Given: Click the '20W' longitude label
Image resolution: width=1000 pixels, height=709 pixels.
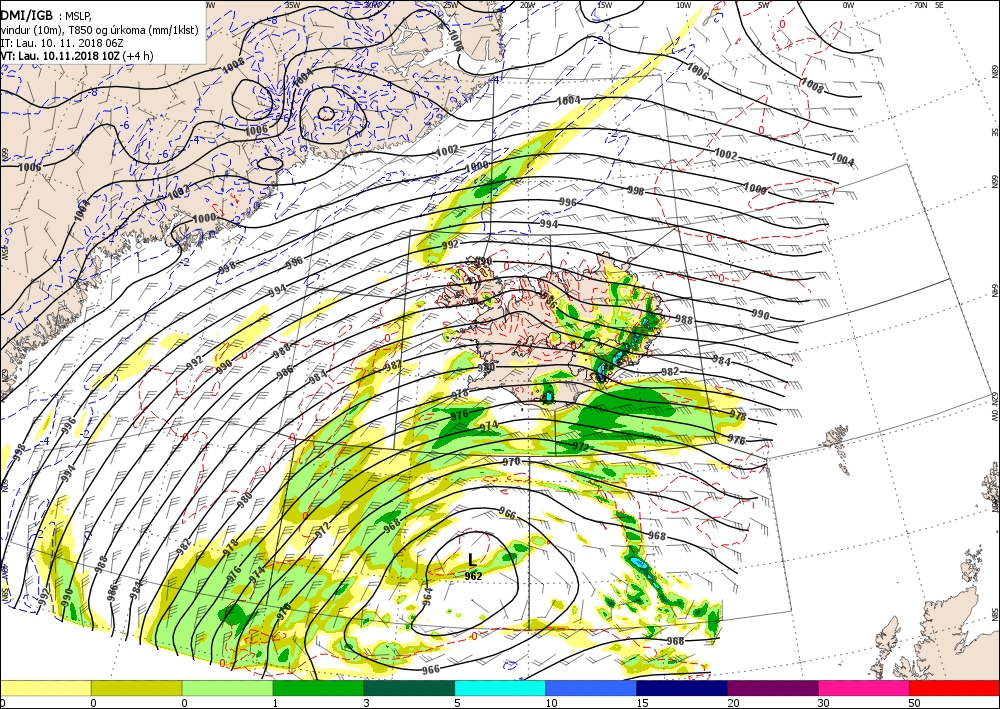Looking at the screenshot, I should pos(527,4).
